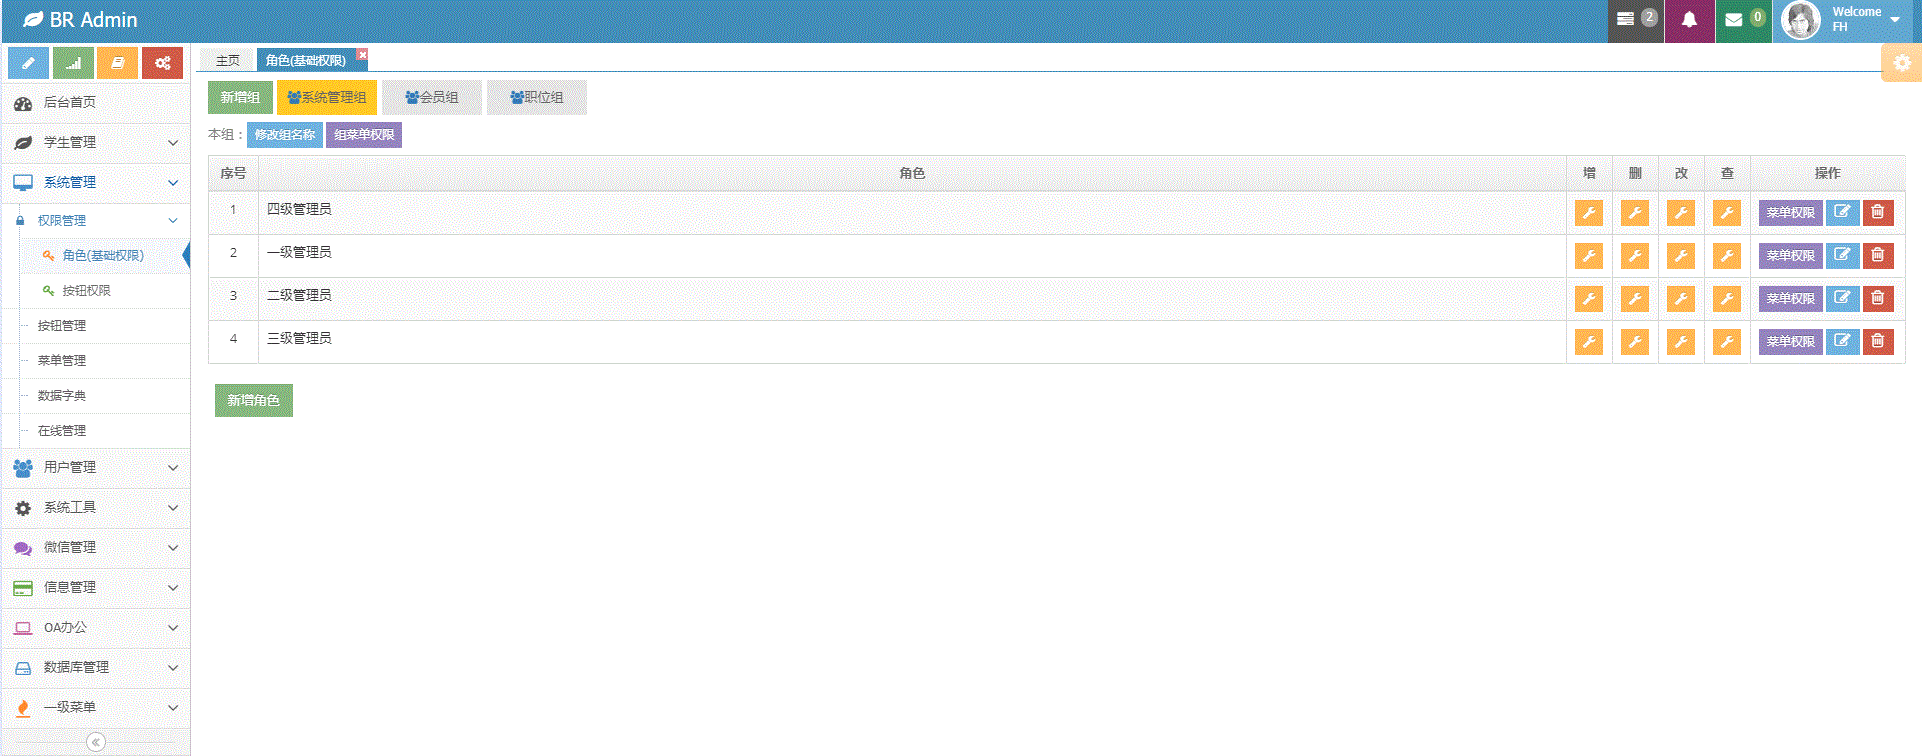Click the 修改组名称 button

(285, 135)
